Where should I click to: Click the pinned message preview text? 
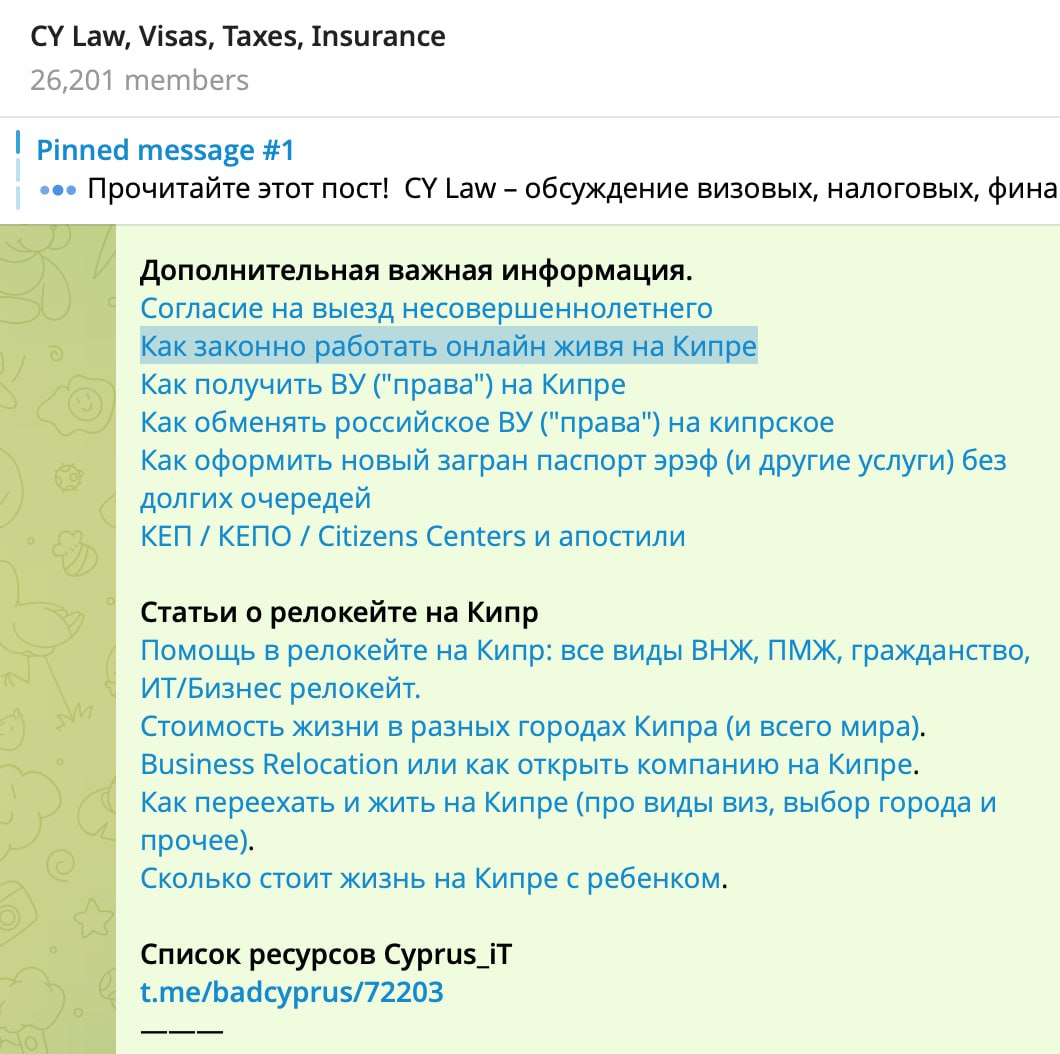pyautogui.click(x=572, y=189)
